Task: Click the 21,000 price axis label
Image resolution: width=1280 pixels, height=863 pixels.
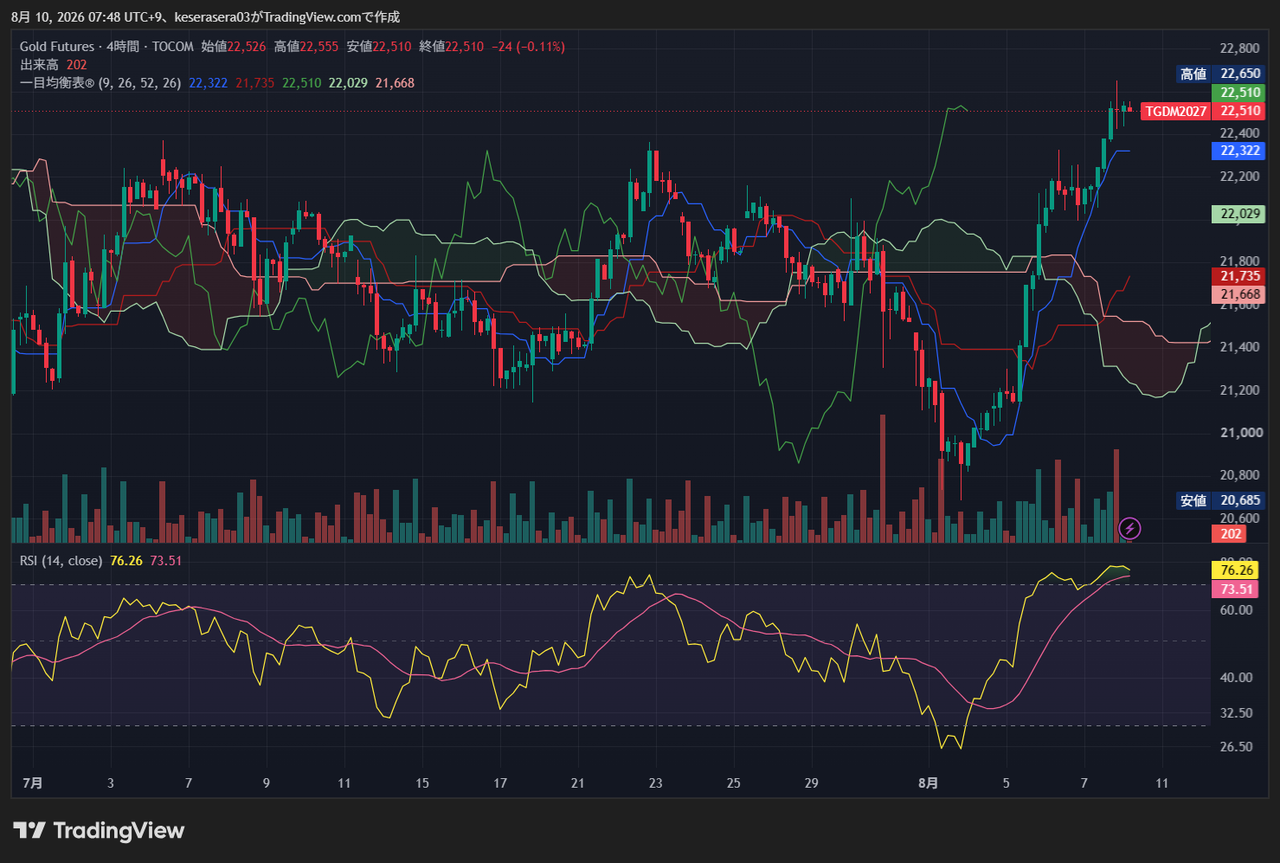Action: pos(1240,432)
